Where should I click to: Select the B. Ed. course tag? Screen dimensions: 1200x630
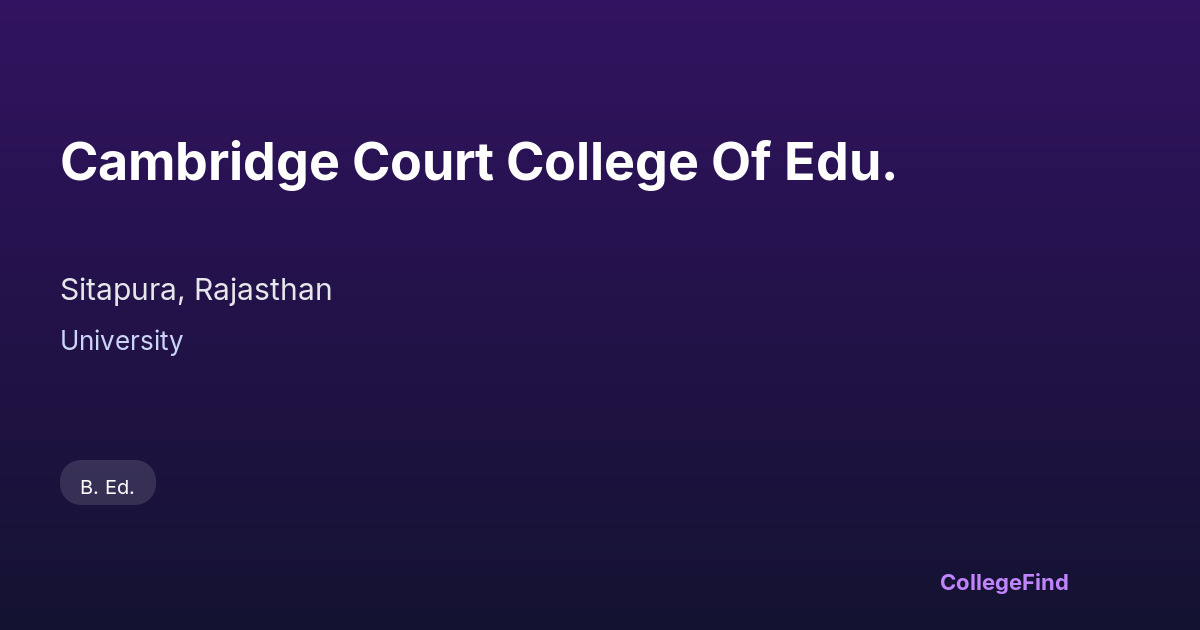tap(108, 486)
